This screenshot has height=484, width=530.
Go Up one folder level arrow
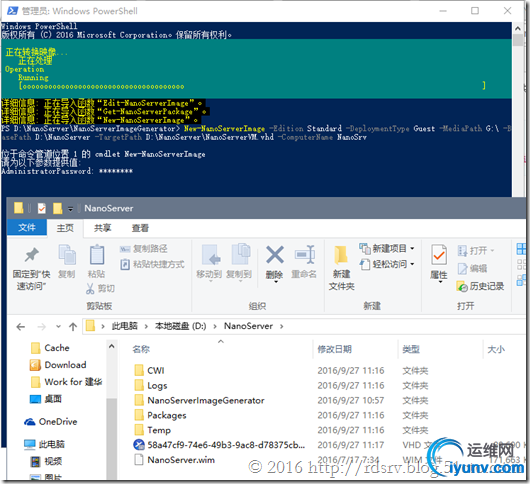coord(73,327)
